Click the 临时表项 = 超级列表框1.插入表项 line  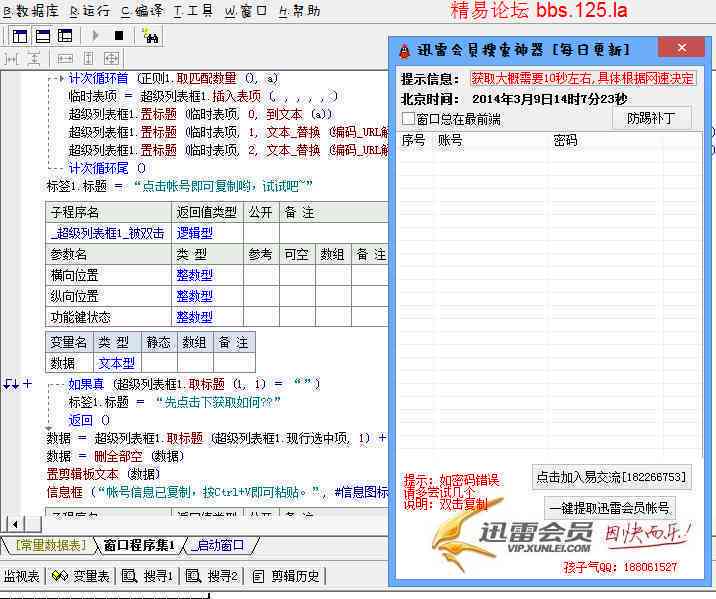coord(203,96)
